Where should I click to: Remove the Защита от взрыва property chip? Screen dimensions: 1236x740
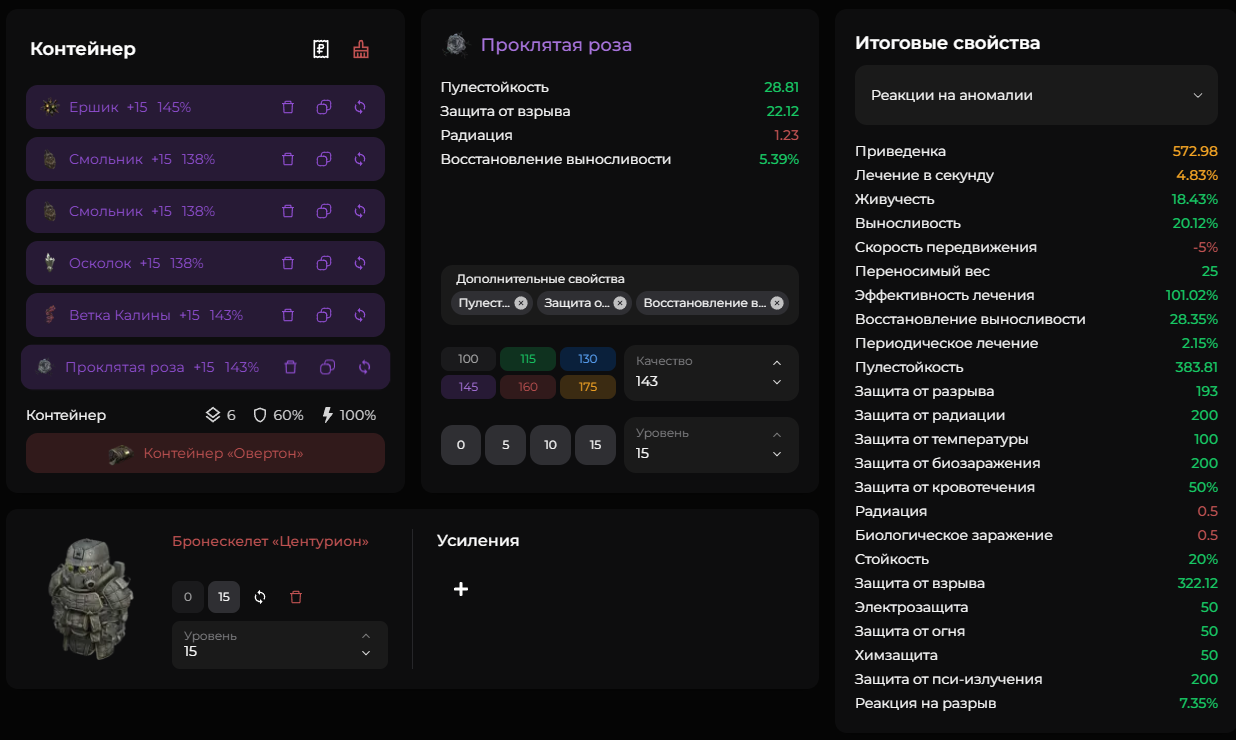620,303
